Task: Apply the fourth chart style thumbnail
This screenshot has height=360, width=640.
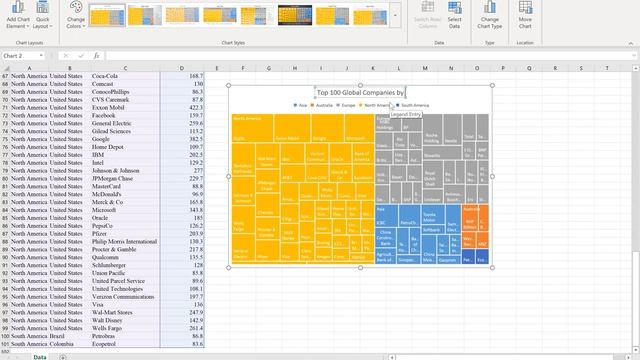Action: [x=220, y=16]
